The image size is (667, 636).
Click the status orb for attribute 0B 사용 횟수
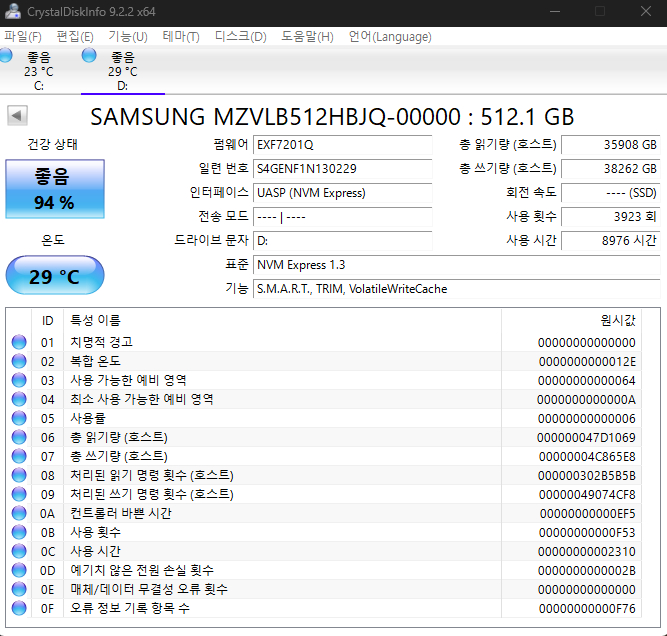click(x=19, y=532)
